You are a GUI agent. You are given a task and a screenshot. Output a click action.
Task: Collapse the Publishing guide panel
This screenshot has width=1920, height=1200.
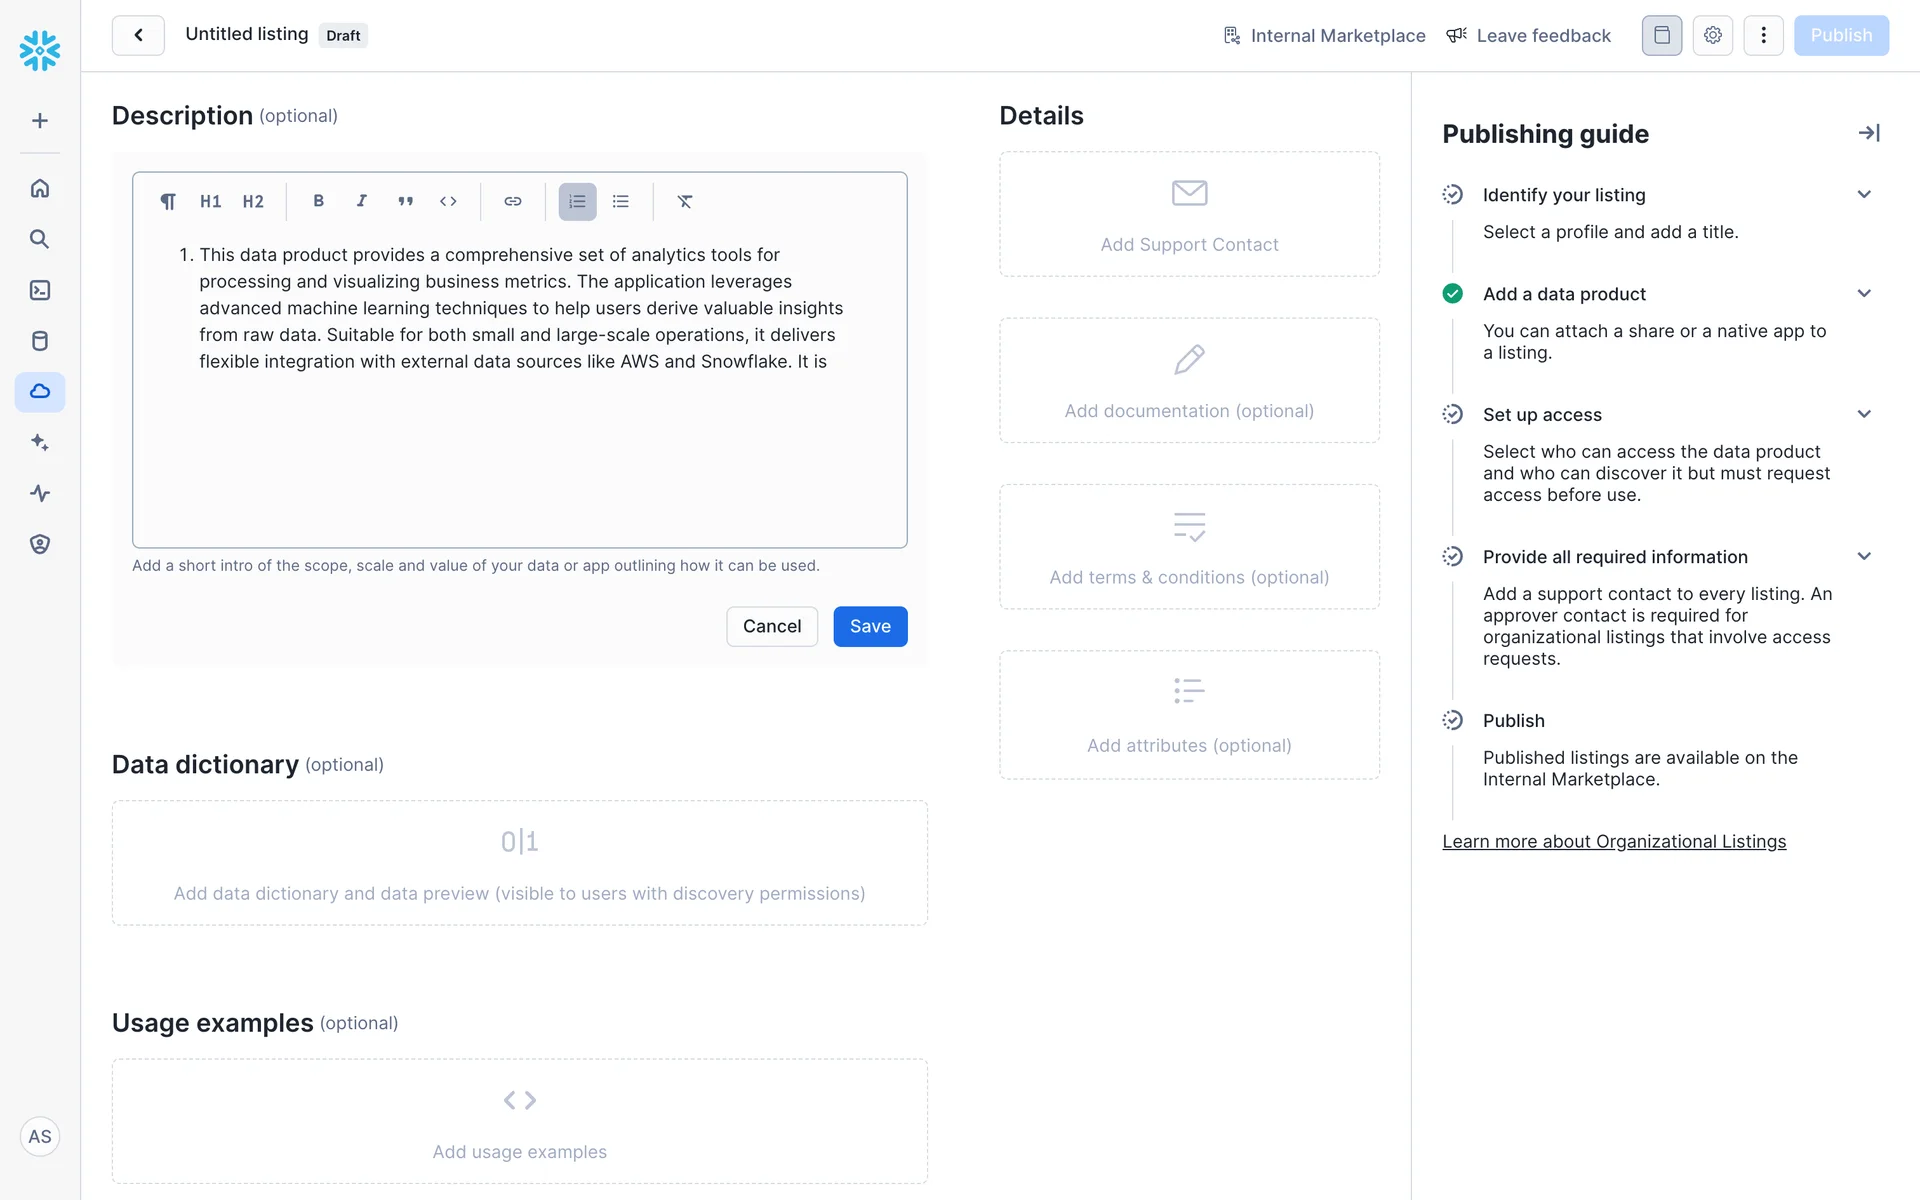coord(1869,133)
